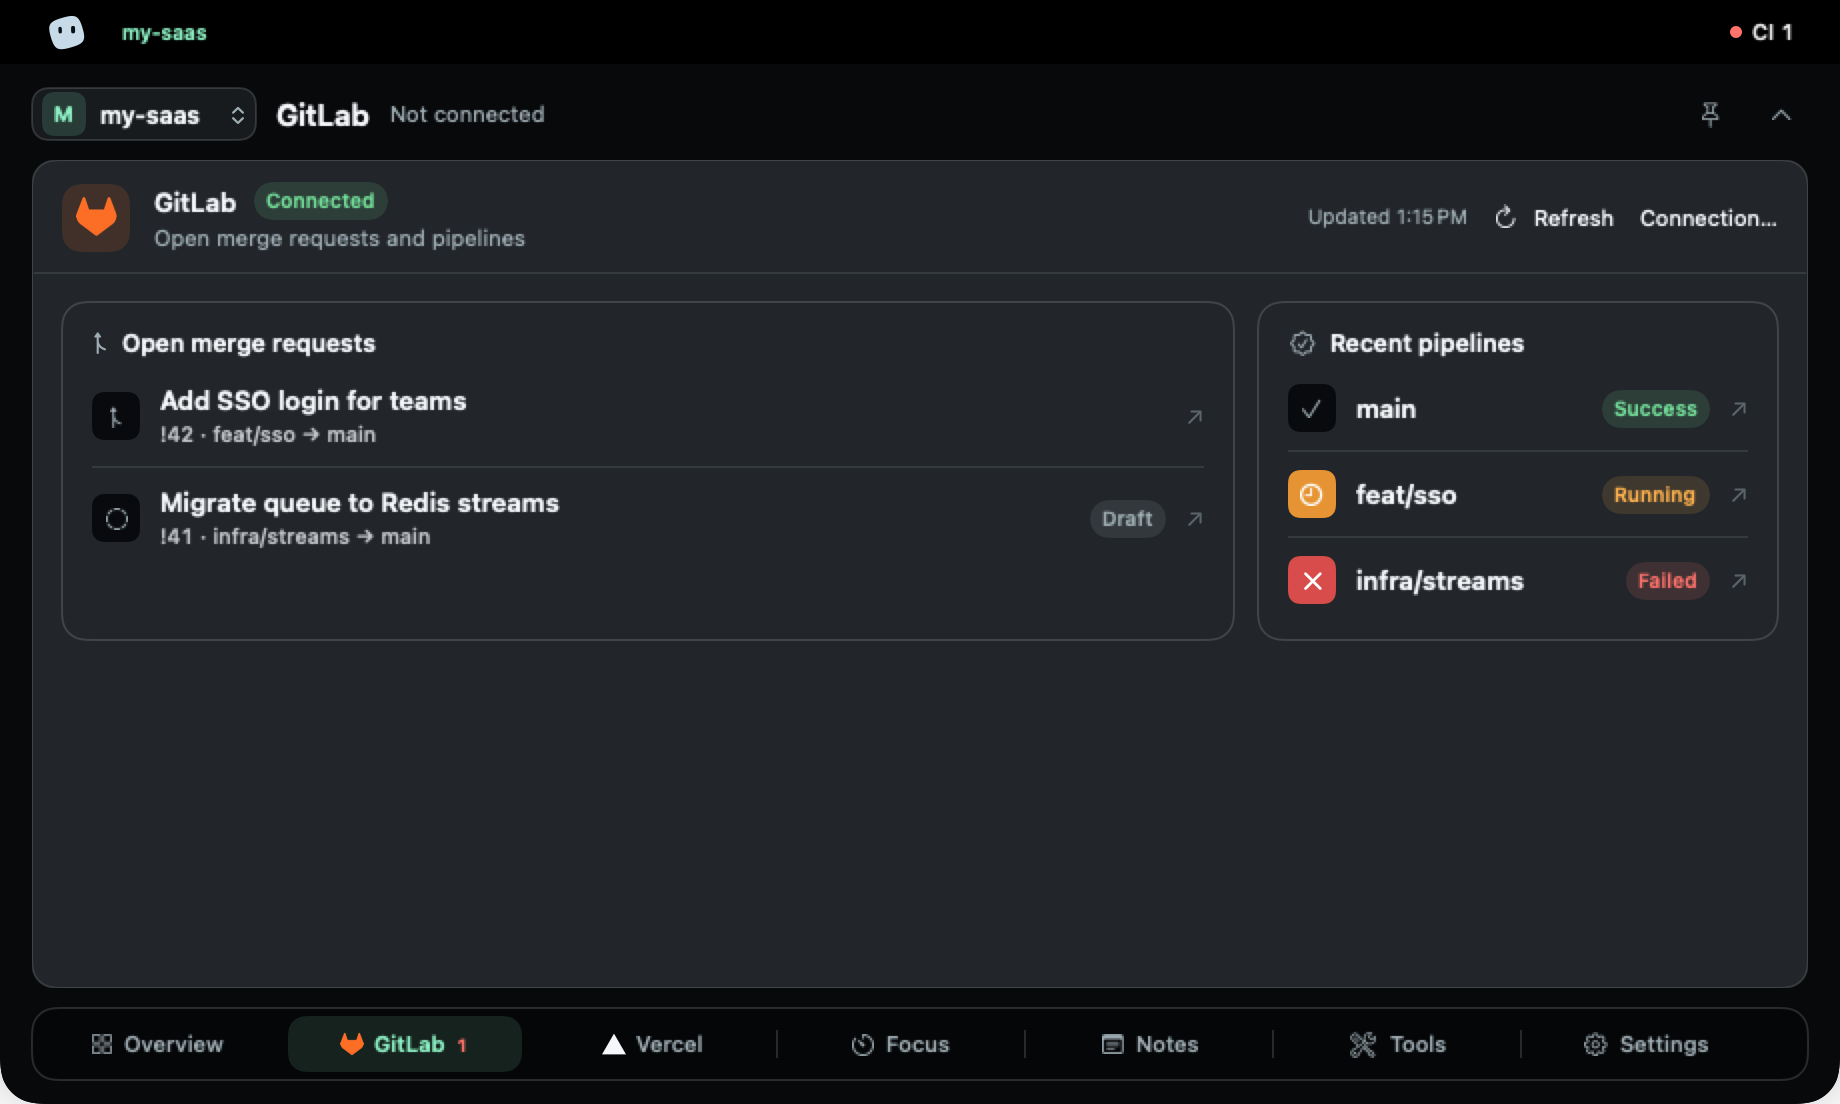Screen dimensions: 1840x1104
Task: Open the feat/sso pipeline row
Action: [x=1518, y=495]
